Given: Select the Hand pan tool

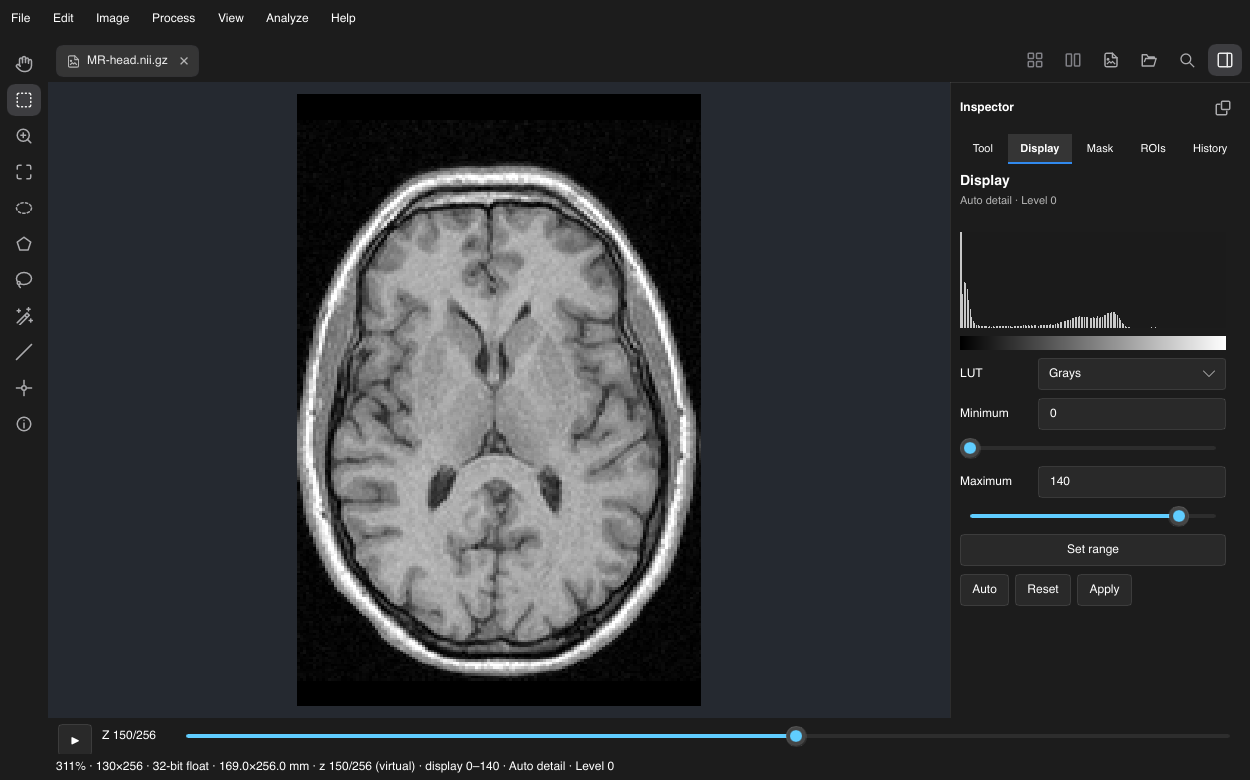Looking at the screenshot, I should 24,64.
